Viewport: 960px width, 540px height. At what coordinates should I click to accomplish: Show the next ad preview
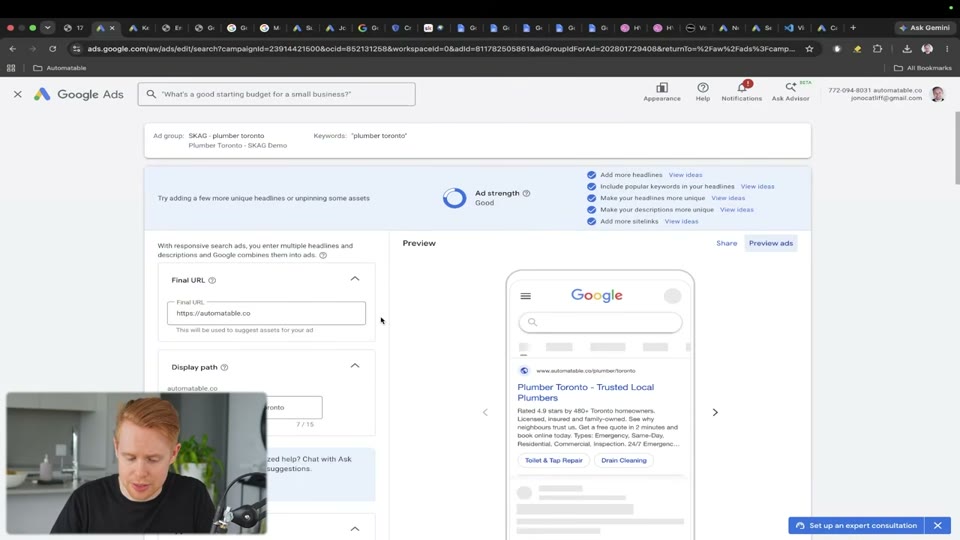(x=715, y=413)
